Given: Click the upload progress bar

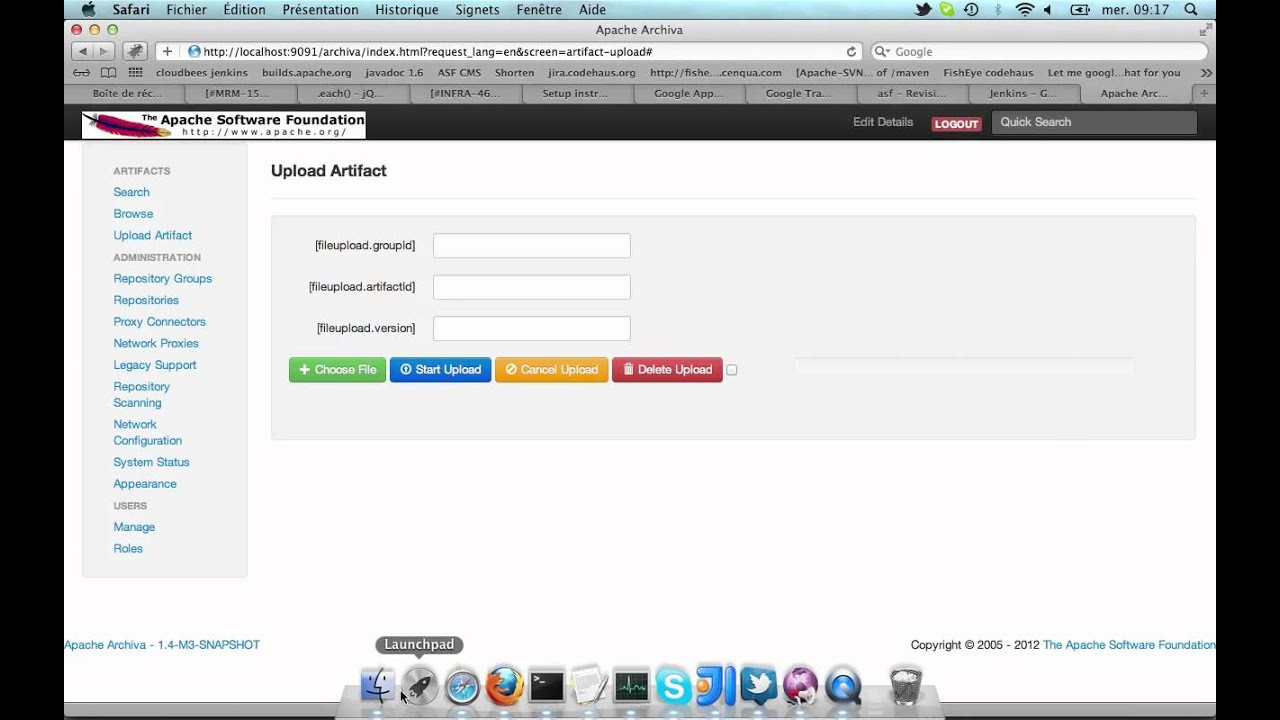Looking at the screenshot, I should click(964, 367).
